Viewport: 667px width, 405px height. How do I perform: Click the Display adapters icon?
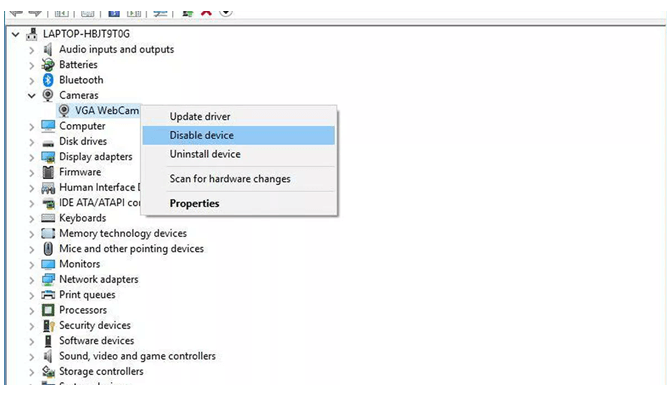coord(48,157)
